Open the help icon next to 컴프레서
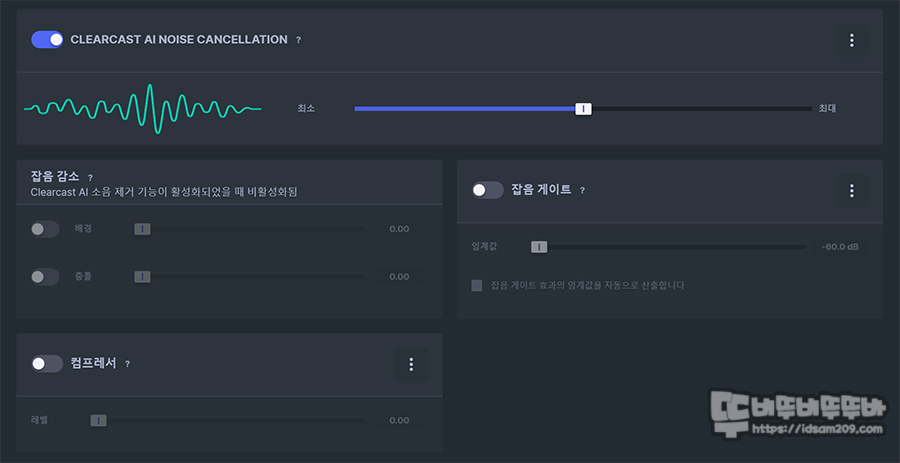The image size is (900, 463). (127, 364)
